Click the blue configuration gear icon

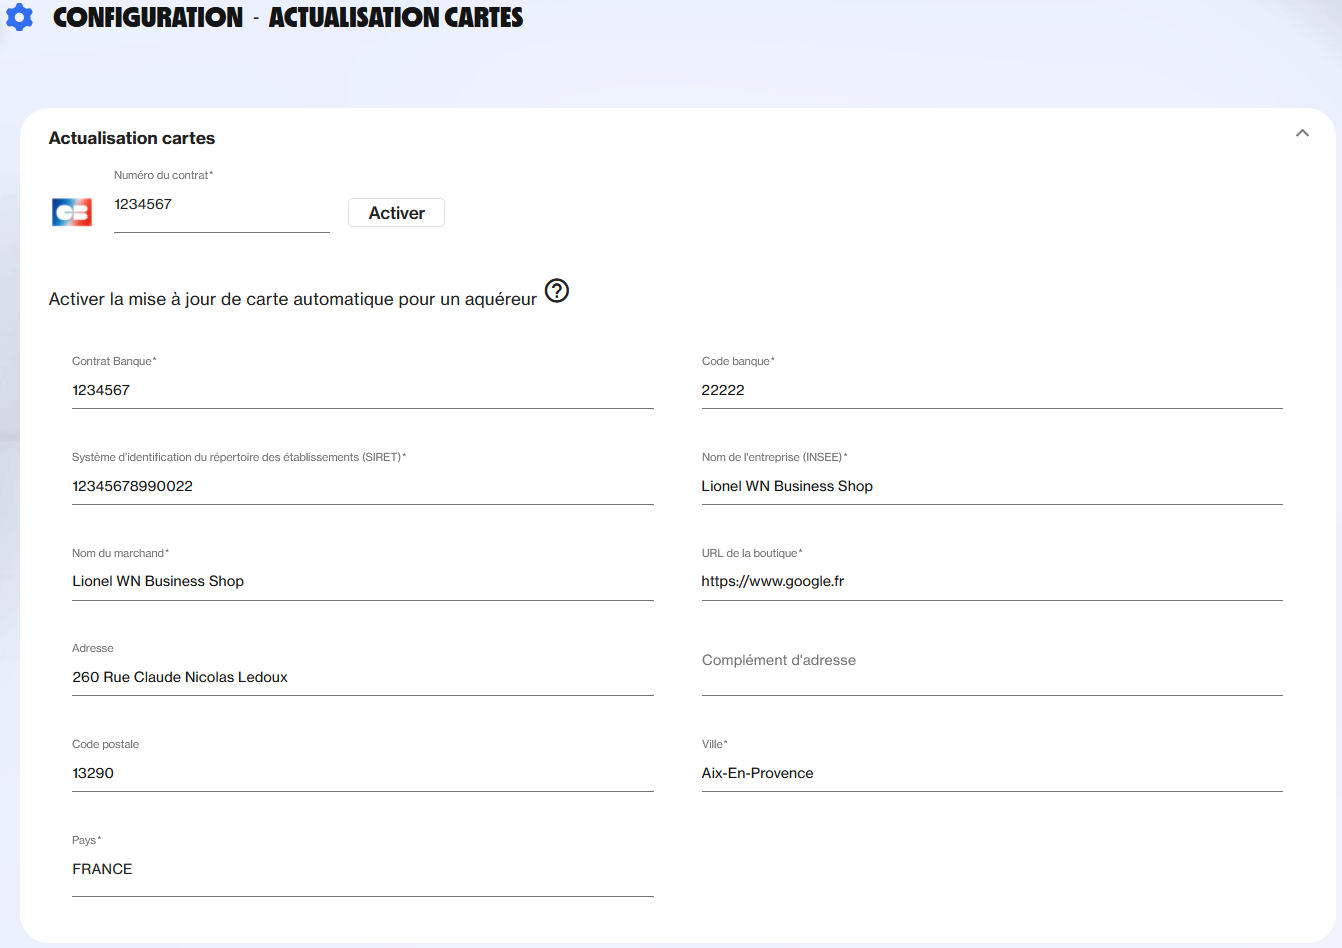coord(19,17)
